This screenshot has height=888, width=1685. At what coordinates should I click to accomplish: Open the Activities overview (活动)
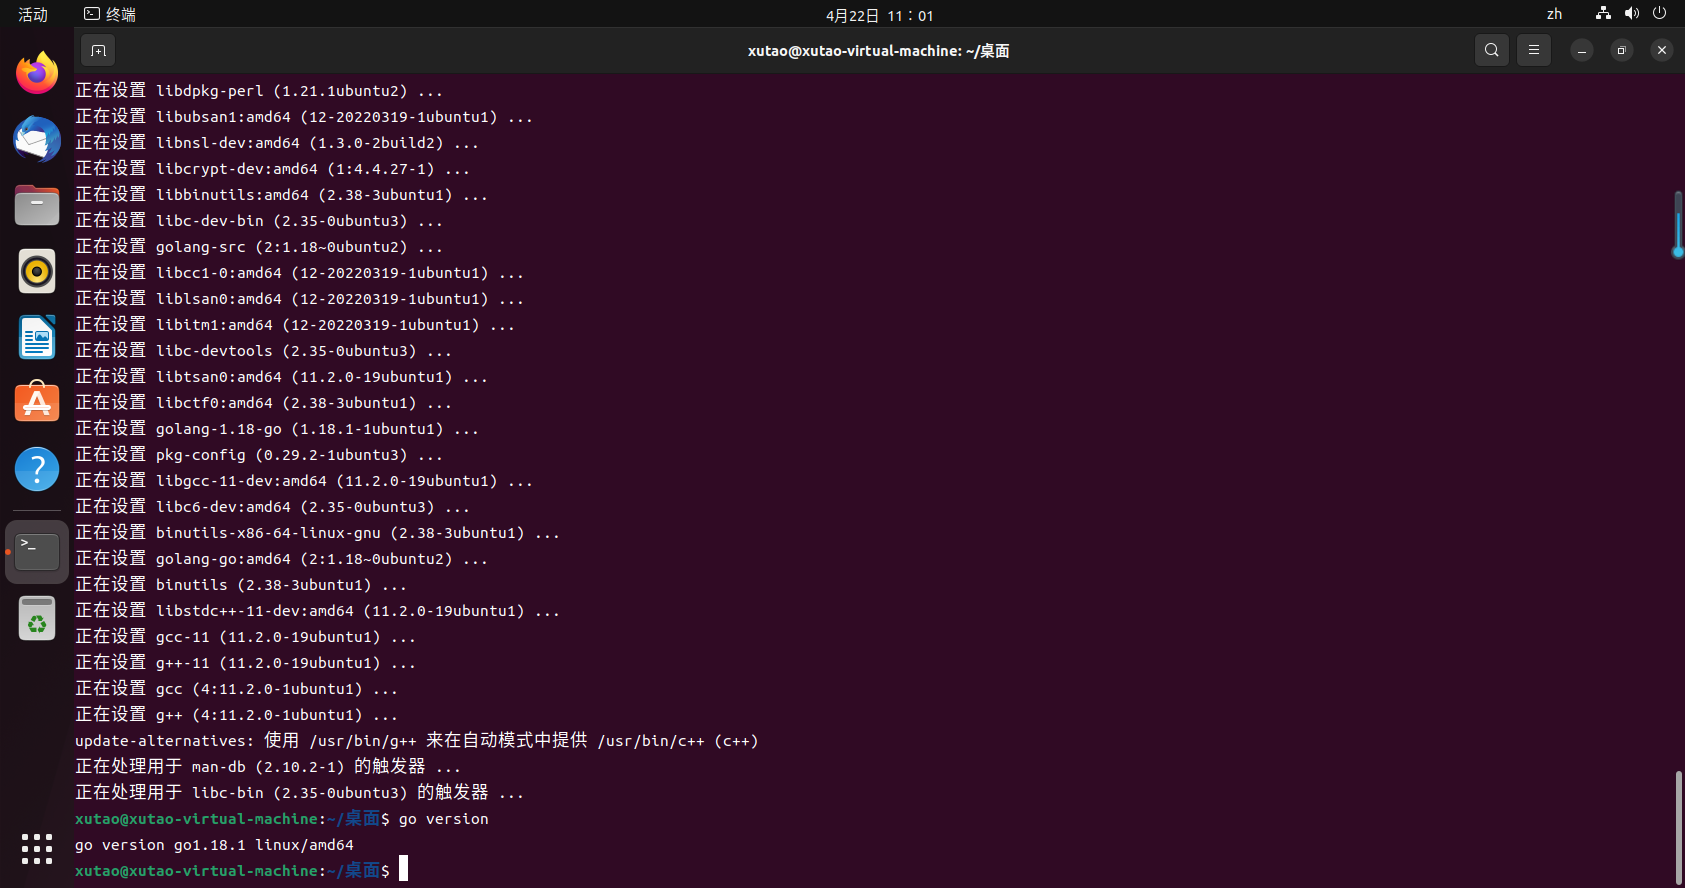pyautogui.click(x=33, y=14)
